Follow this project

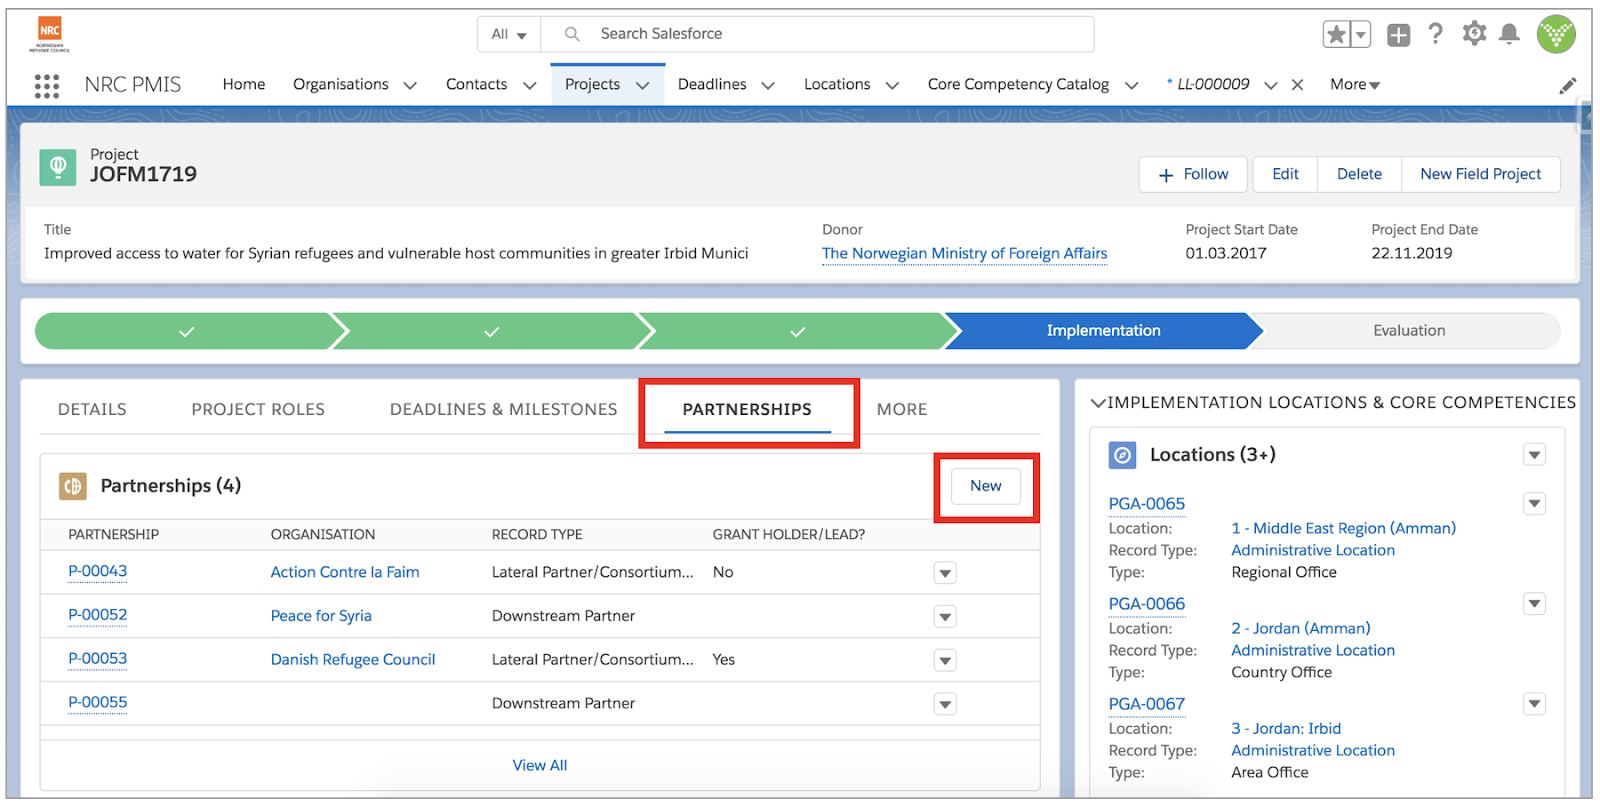click(x=1193, y=174)
